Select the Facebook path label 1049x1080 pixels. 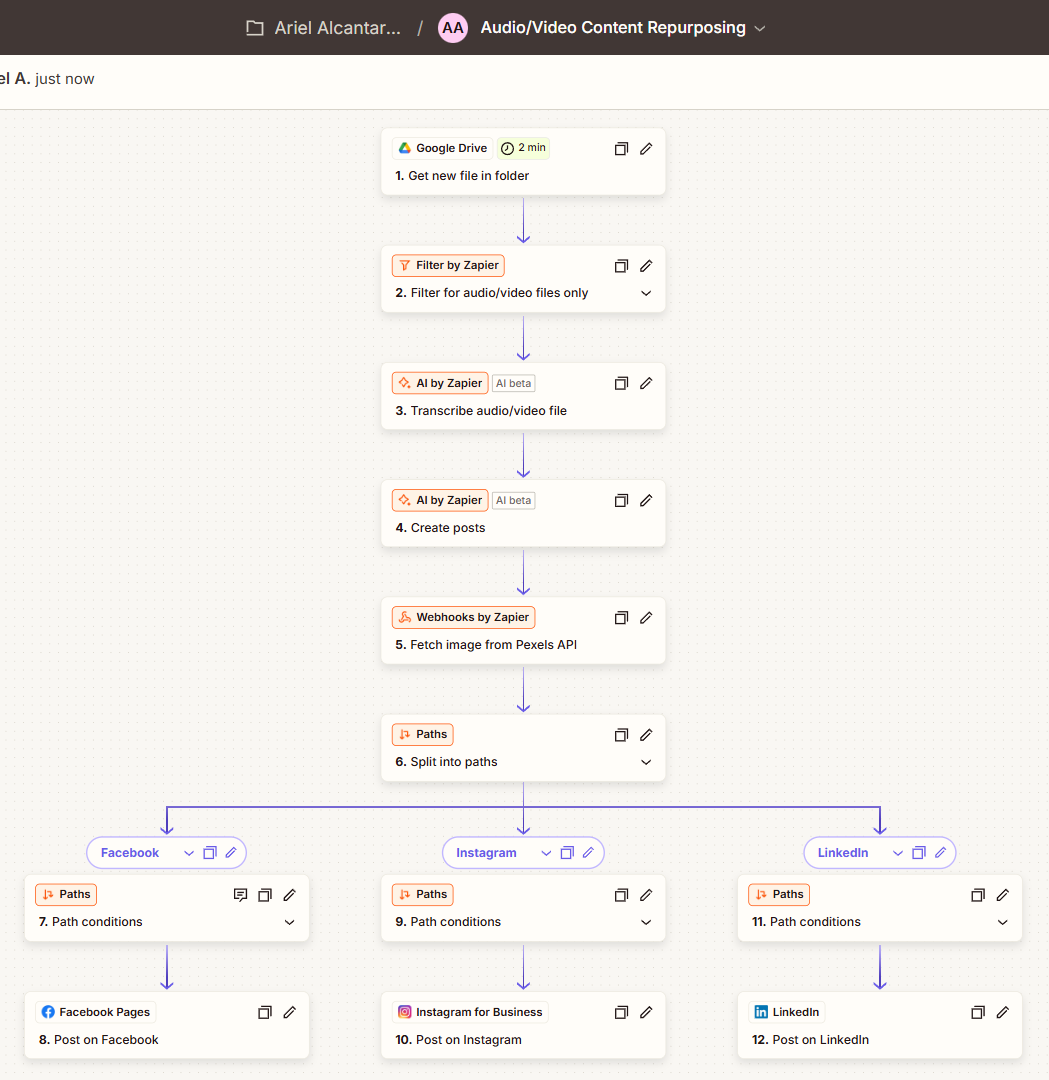click(130, 853)
